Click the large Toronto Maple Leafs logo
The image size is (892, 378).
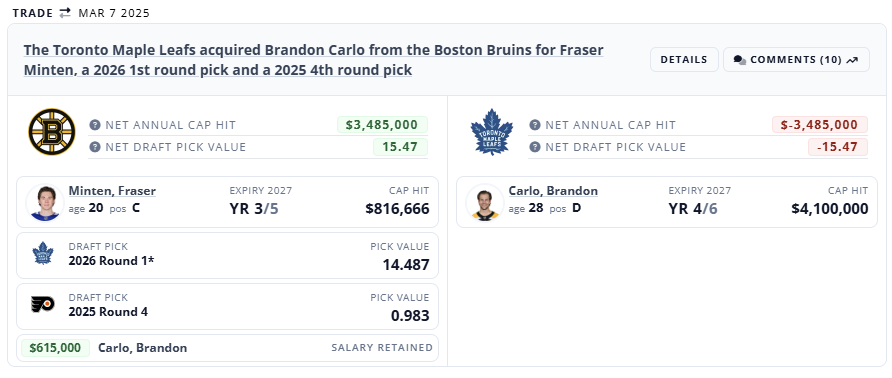coord(492,132)
